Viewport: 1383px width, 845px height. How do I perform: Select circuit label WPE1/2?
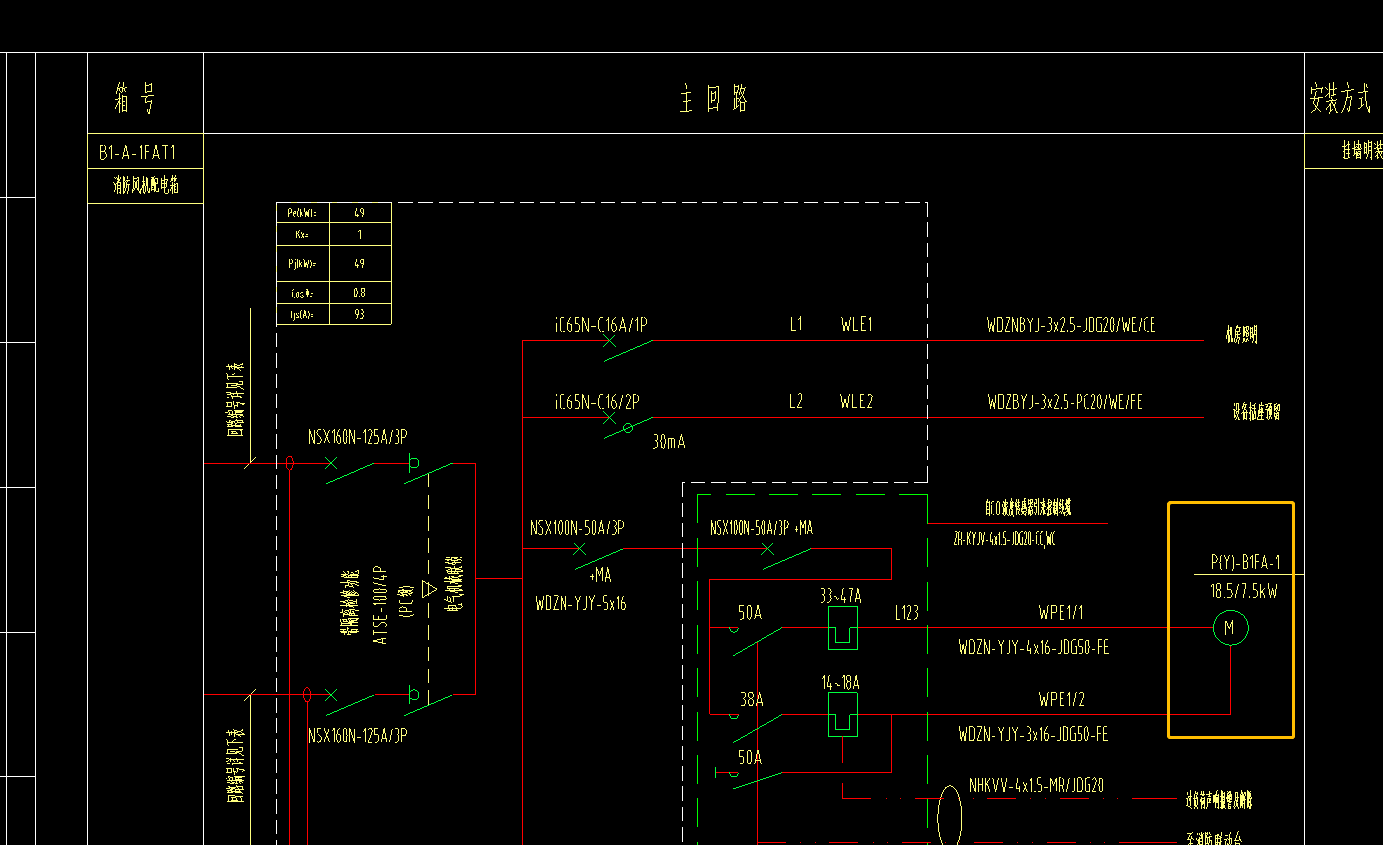[1061, 700]
